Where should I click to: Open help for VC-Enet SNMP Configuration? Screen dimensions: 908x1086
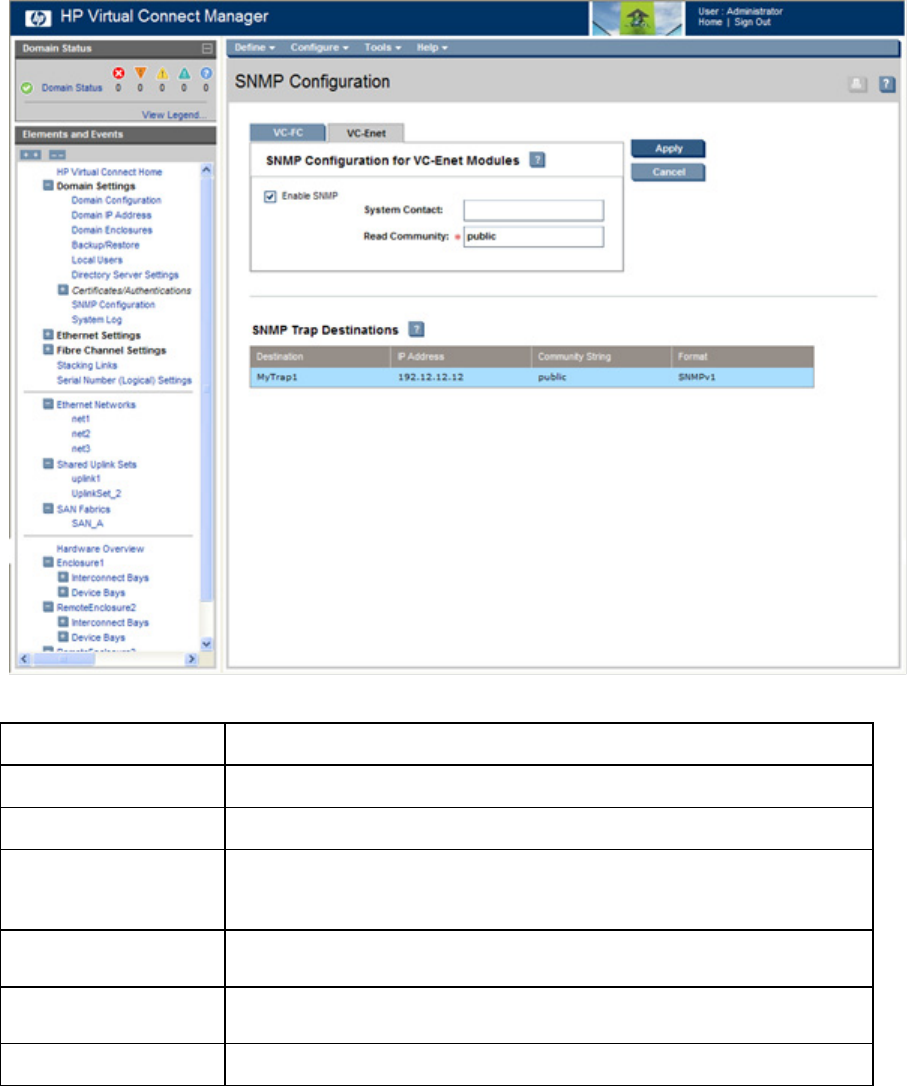pos(537,160)
